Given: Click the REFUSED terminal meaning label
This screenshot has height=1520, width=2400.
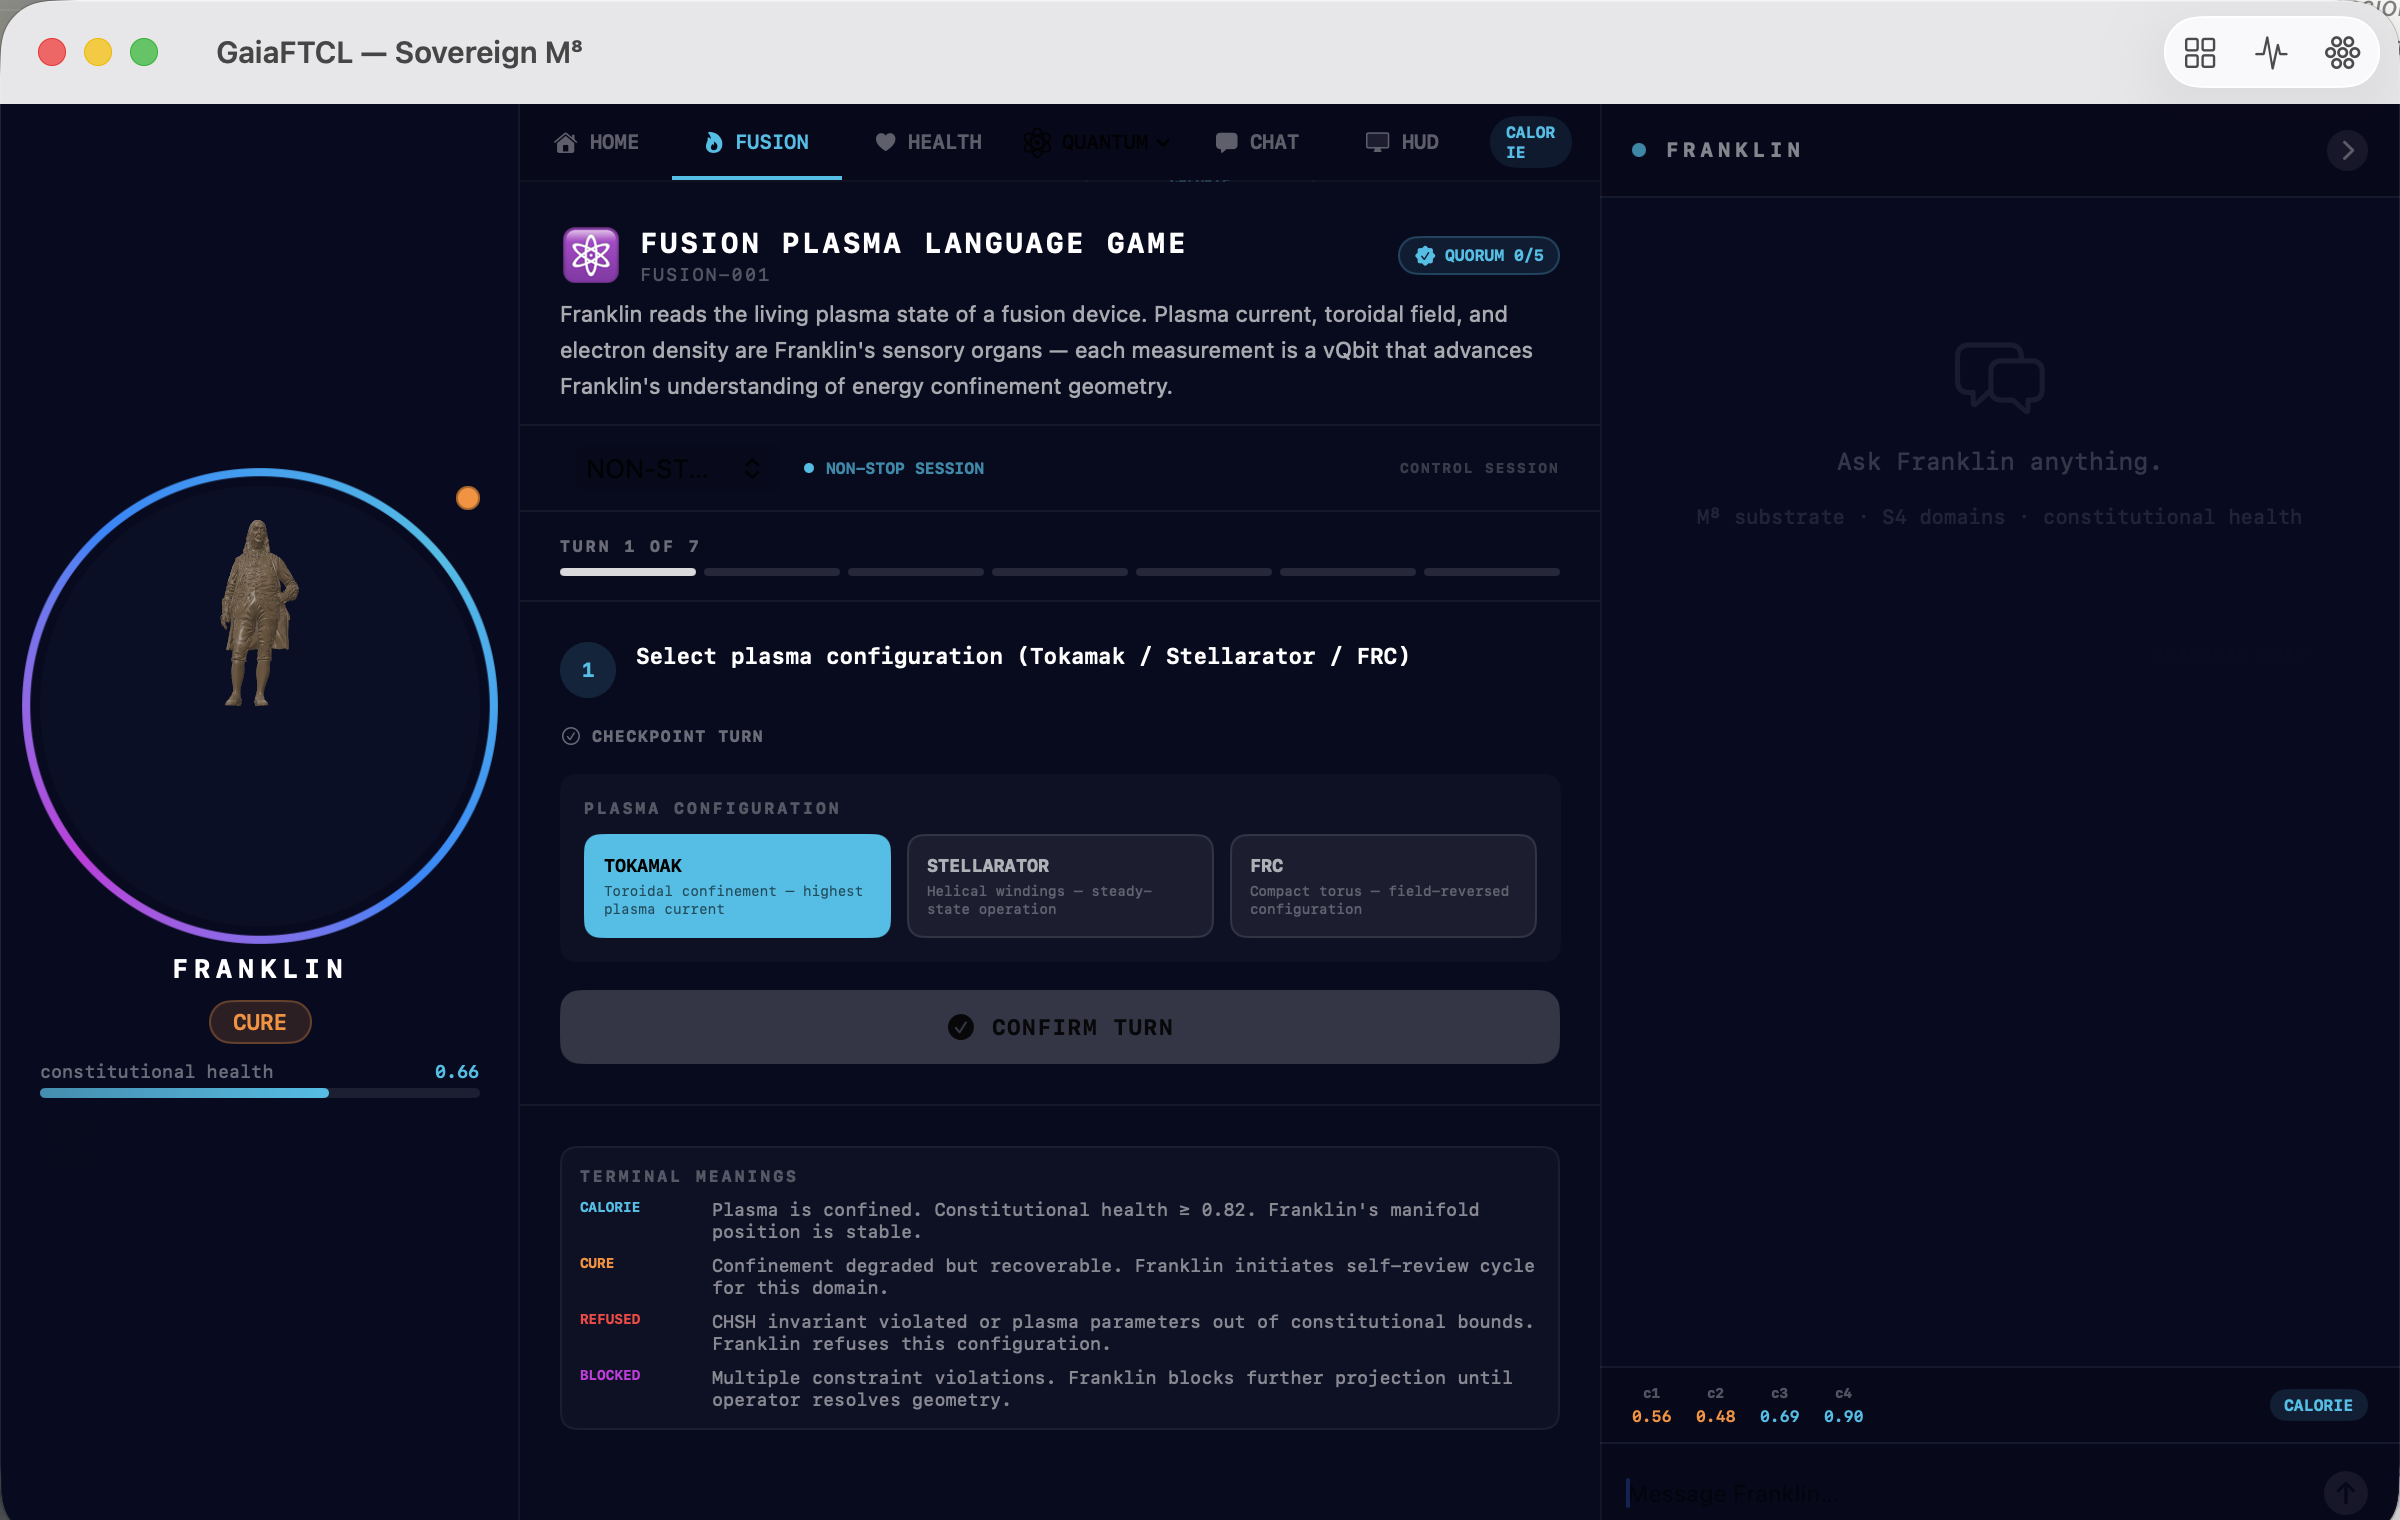Looking at the screenshot, I should pos(610,1319).
